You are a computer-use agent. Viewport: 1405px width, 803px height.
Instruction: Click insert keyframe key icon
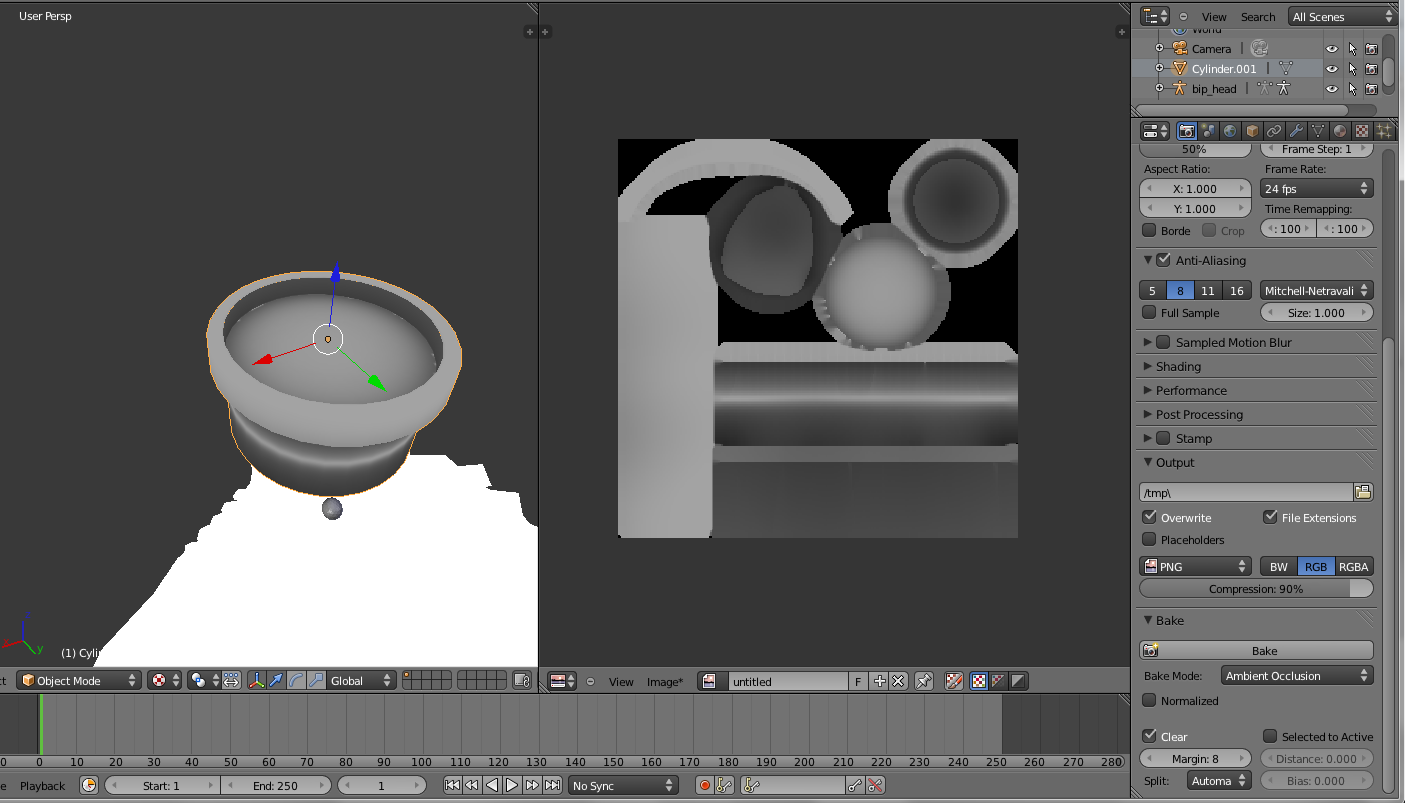coord(856,785)
